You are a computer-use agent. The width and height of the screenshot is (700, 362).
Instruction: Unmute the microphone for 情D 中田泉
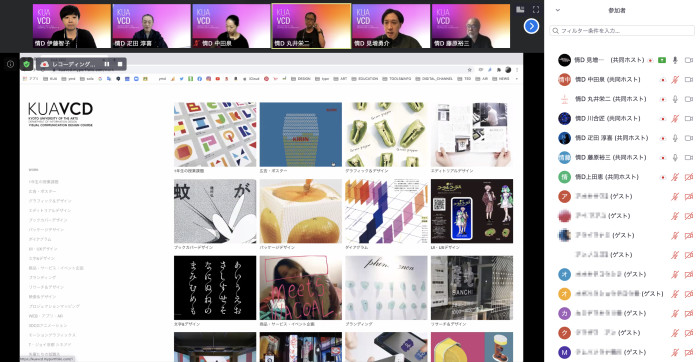[675, 79]
